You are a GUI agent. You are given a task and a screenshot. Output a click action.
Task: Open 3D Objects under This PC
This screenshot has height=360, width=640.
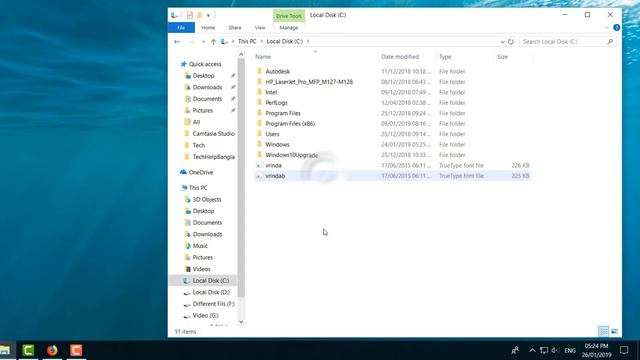(x=207, y=200)
